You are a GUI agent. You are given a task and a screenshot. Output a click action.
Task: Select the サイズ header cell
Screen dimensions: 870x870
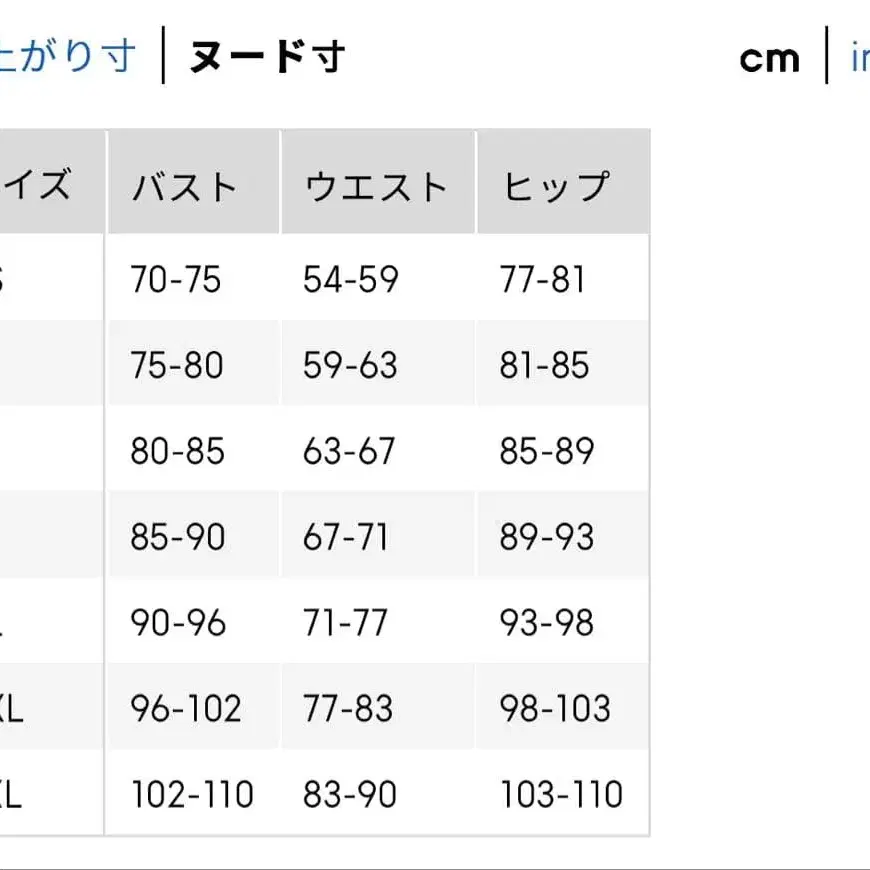click(40, 184)
